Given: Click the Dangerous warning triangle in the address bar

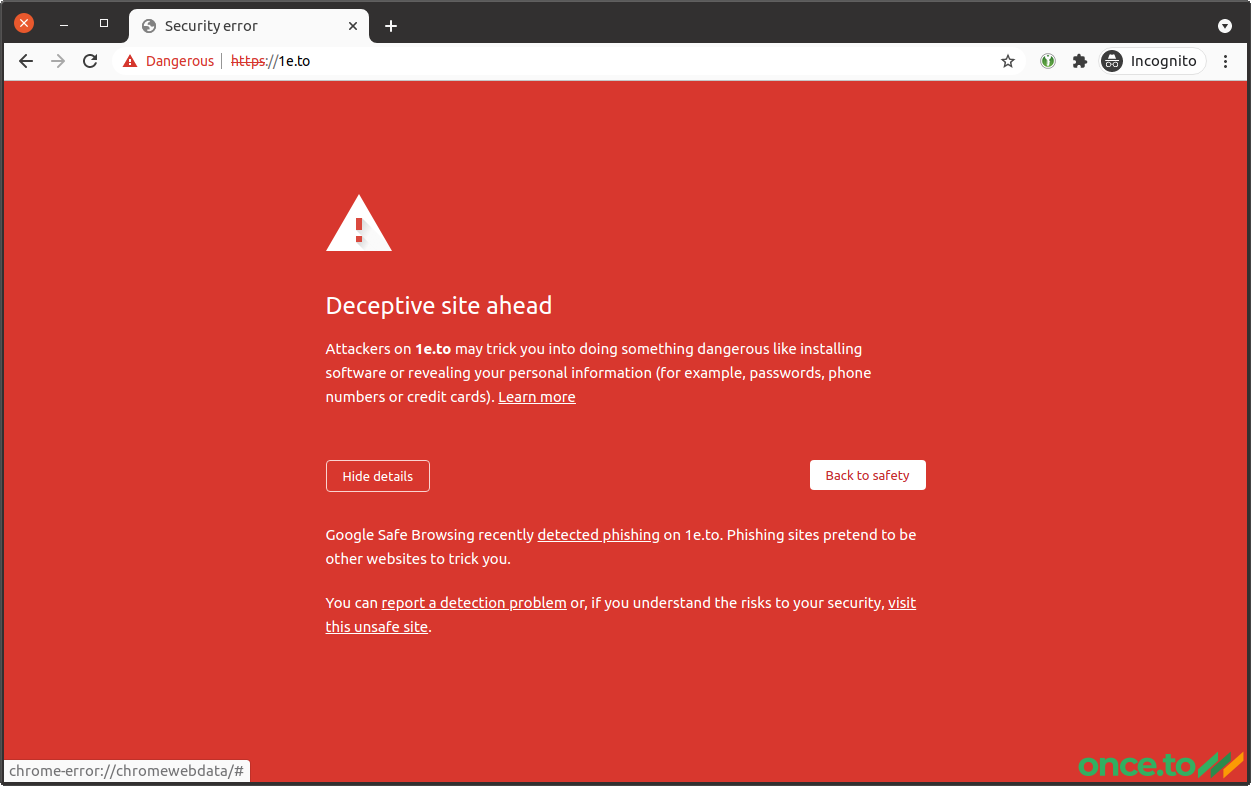Looking at the screenshot, I should coord(130,61).
